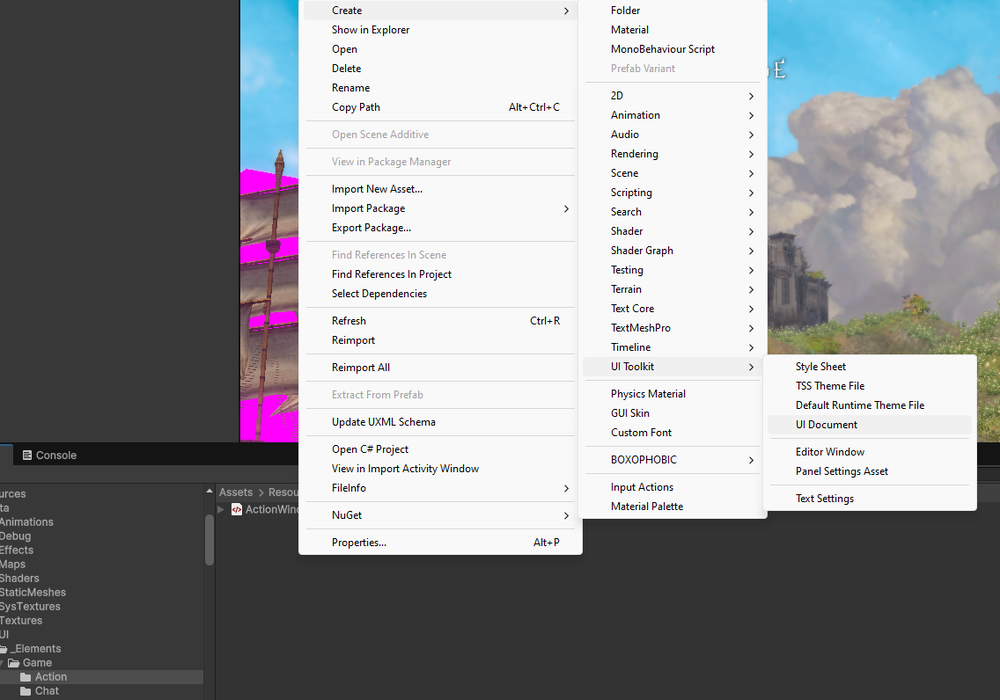Image resolution: width=1000 pixels, height=700 pixels.
Task: Click Show in Explorer
Action: pos(370,30)
